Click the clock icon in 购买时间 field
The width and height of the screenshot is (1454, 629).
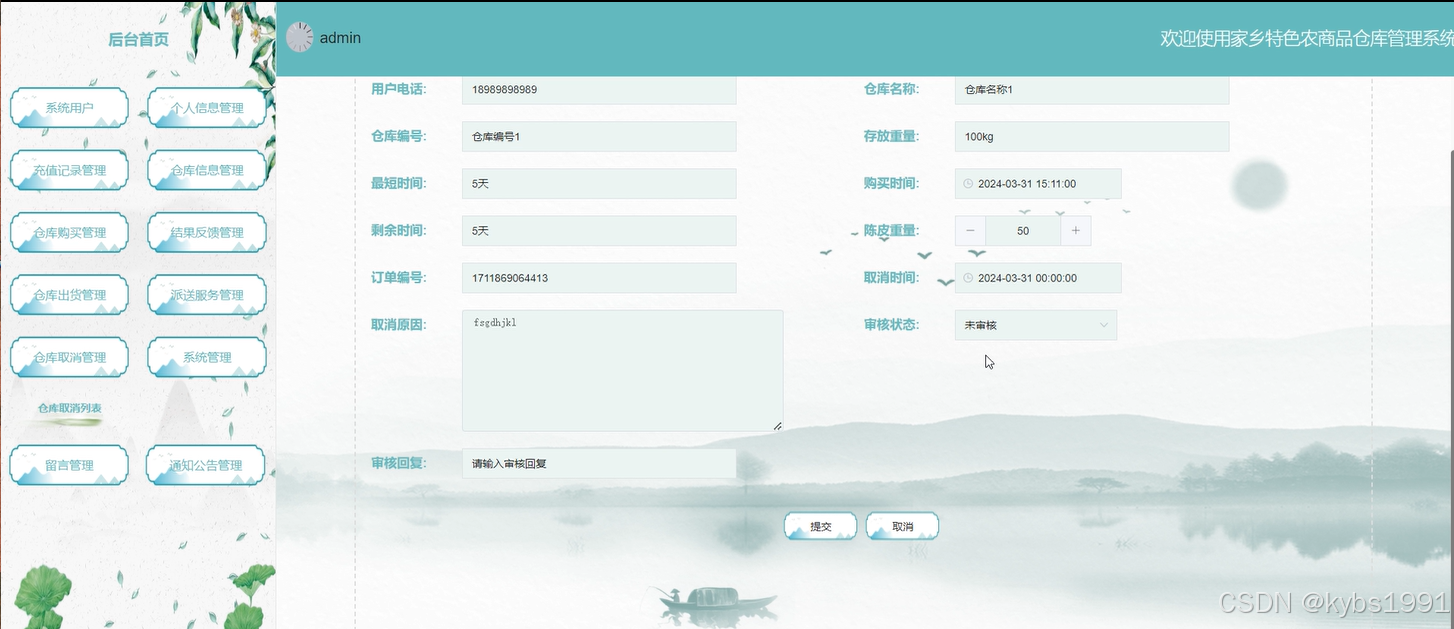tap(968, 184)
